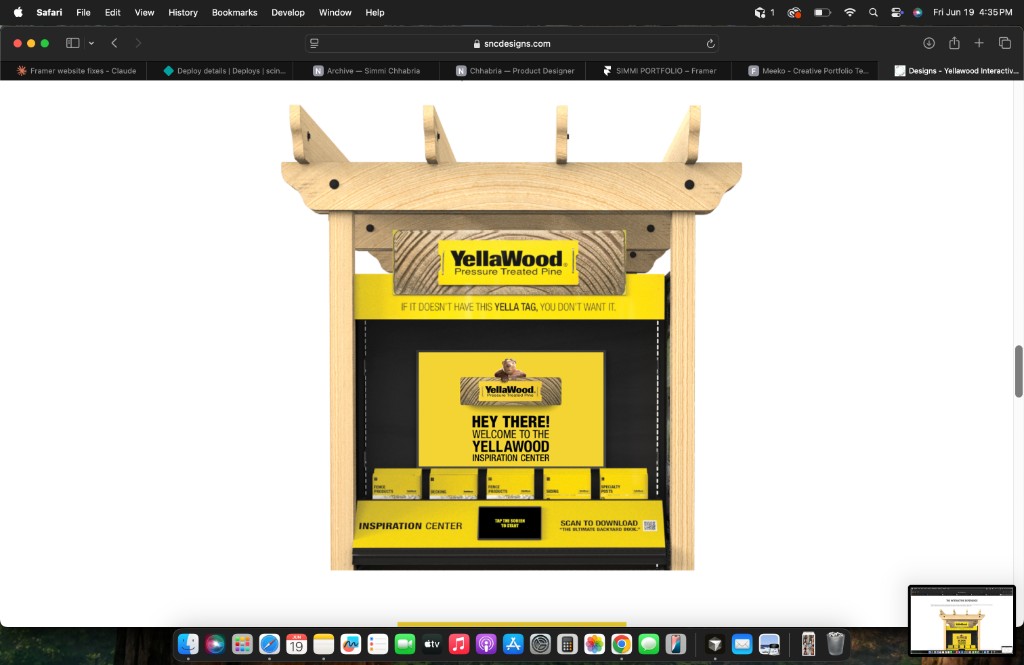Viewport: 1024px width, 665px height.
Task: Toggle the Safari sidebar button
Action: coord(72,43)
